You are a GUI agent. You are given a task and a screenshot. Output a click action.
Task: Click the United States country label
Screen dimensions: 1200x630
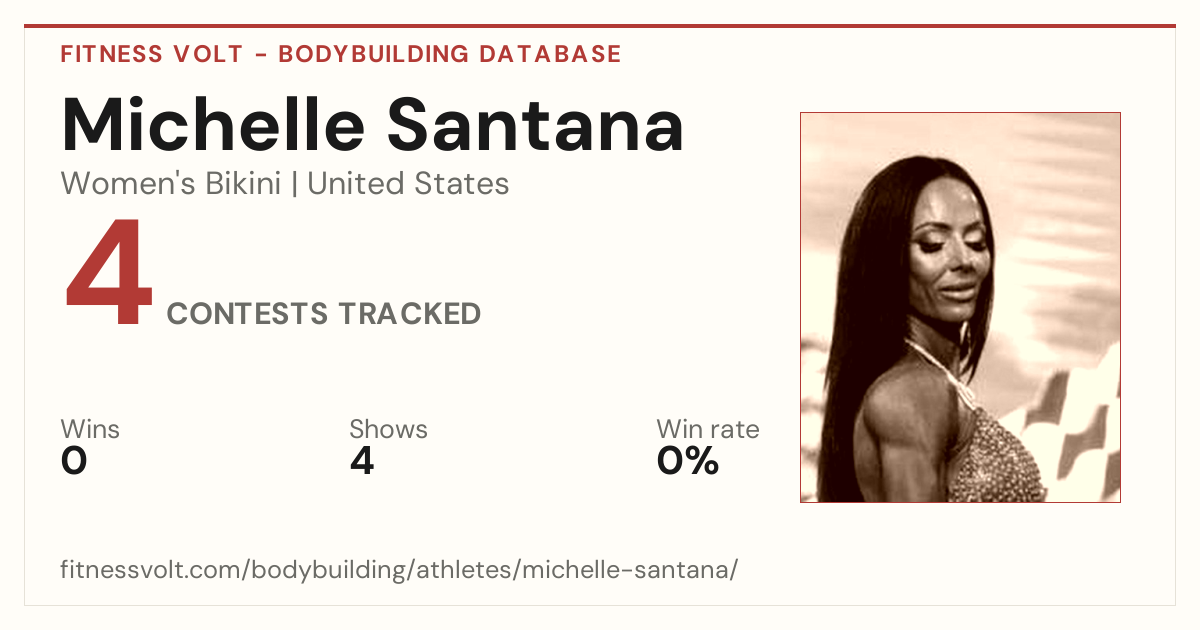[408, 184]
